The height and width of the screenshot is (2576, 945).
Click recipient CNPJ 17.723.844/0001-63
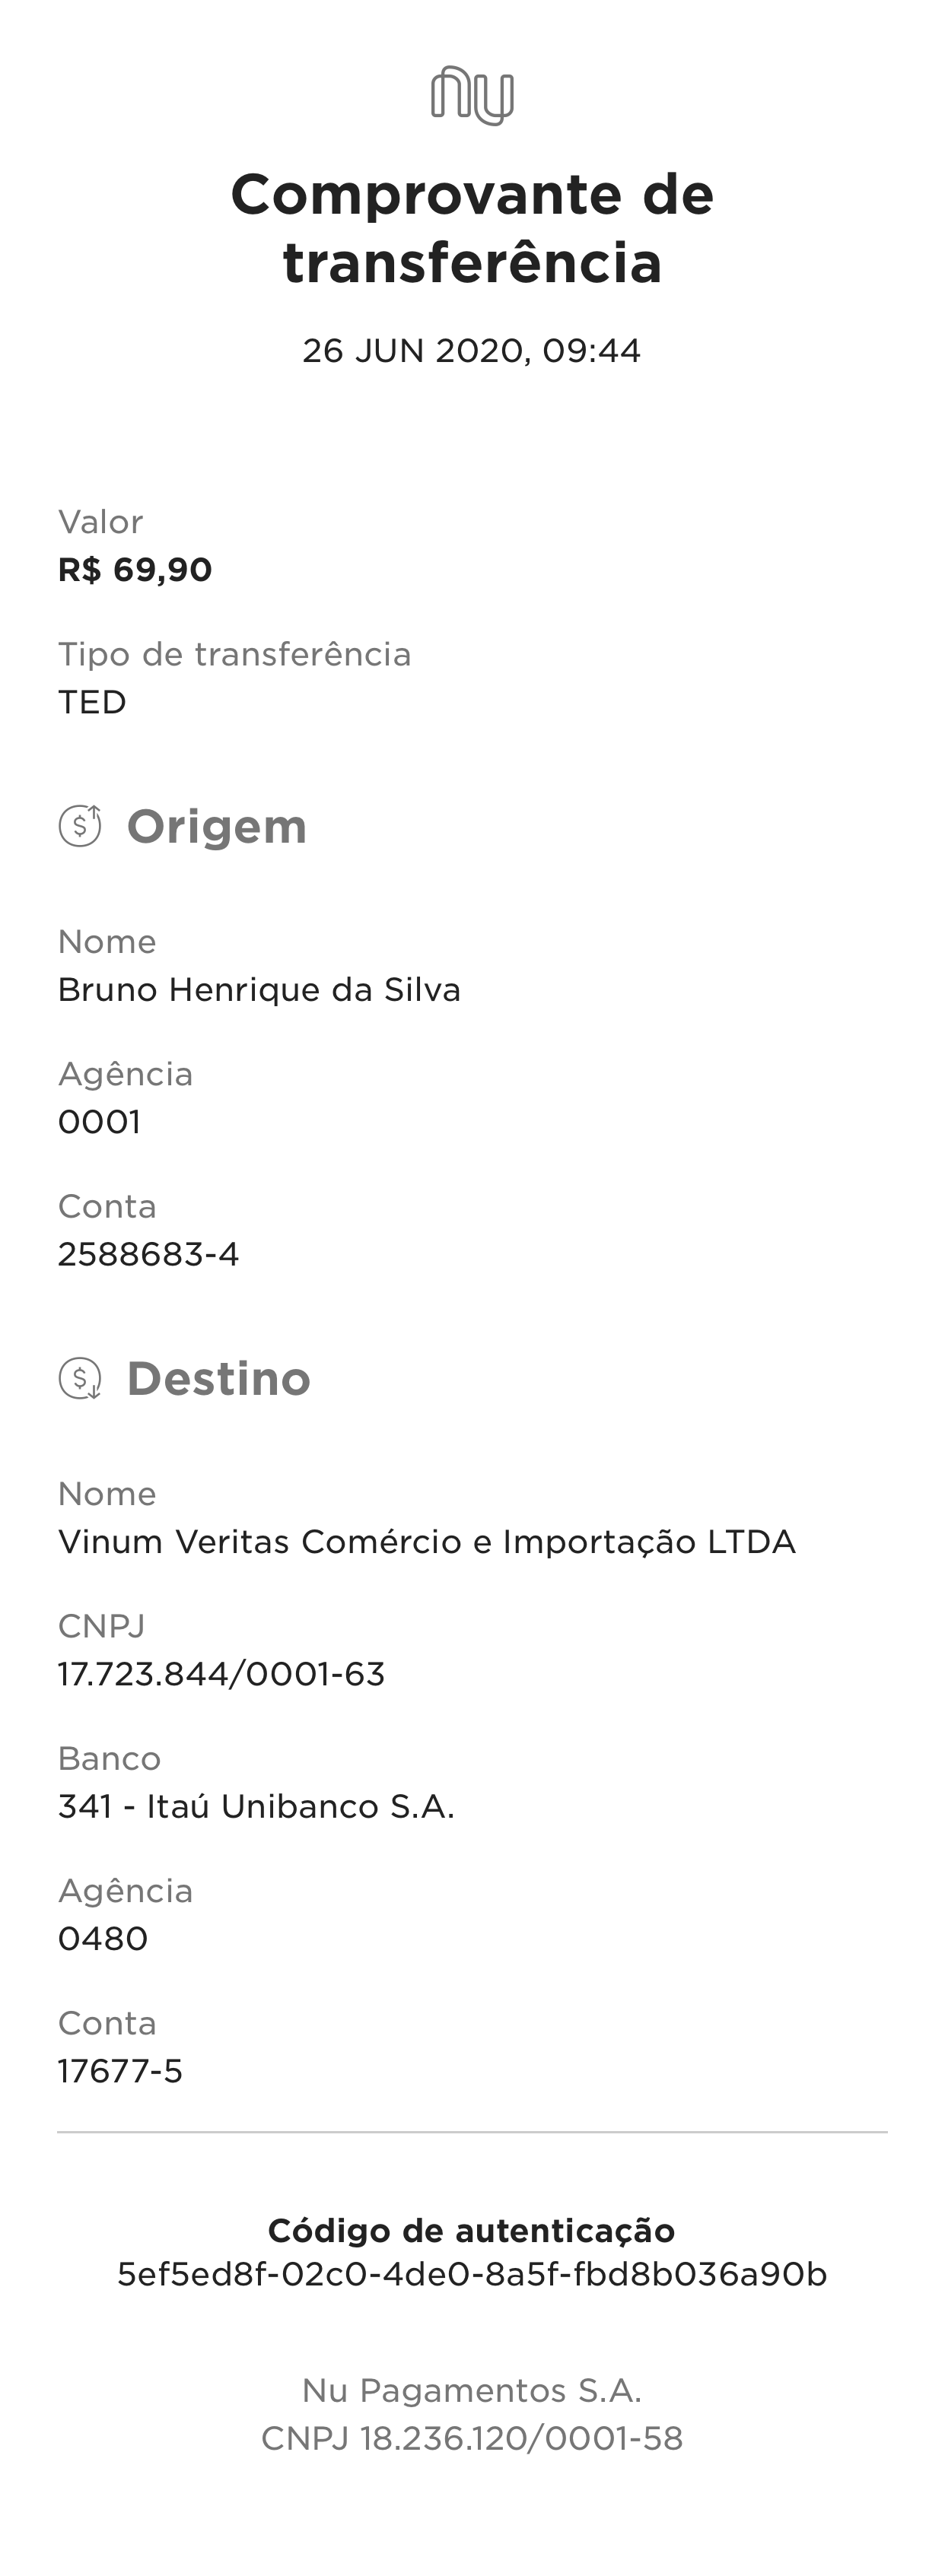221,1674
